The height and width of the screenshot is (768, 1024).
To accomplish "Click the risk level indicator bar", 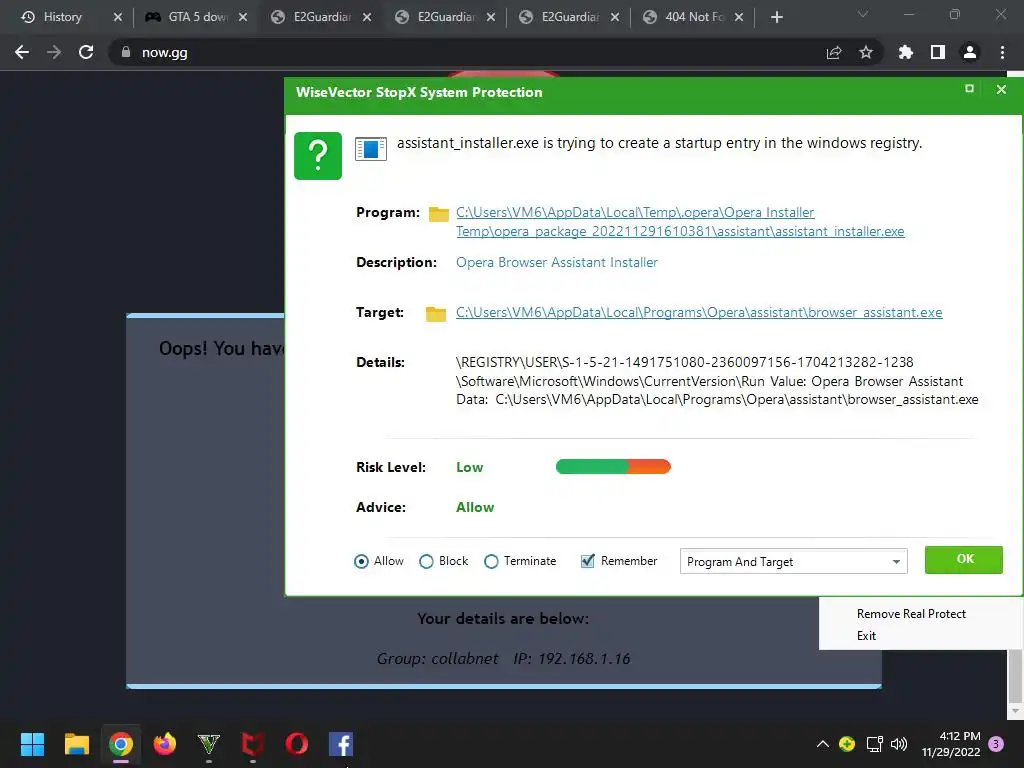I will click(613, 466).
